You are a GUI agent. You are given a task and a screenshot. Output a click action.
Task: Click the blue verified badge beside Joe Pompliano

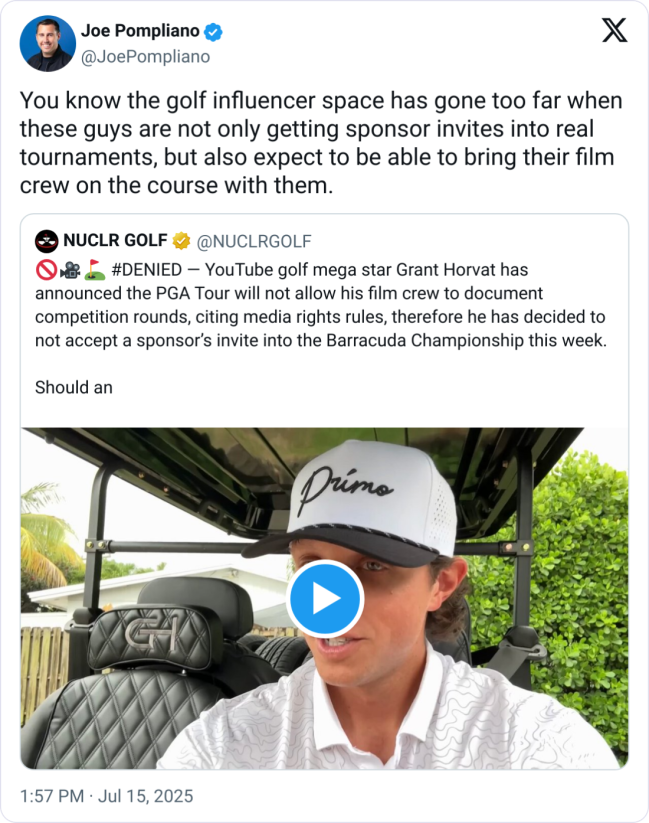click(x=214, y=32)
